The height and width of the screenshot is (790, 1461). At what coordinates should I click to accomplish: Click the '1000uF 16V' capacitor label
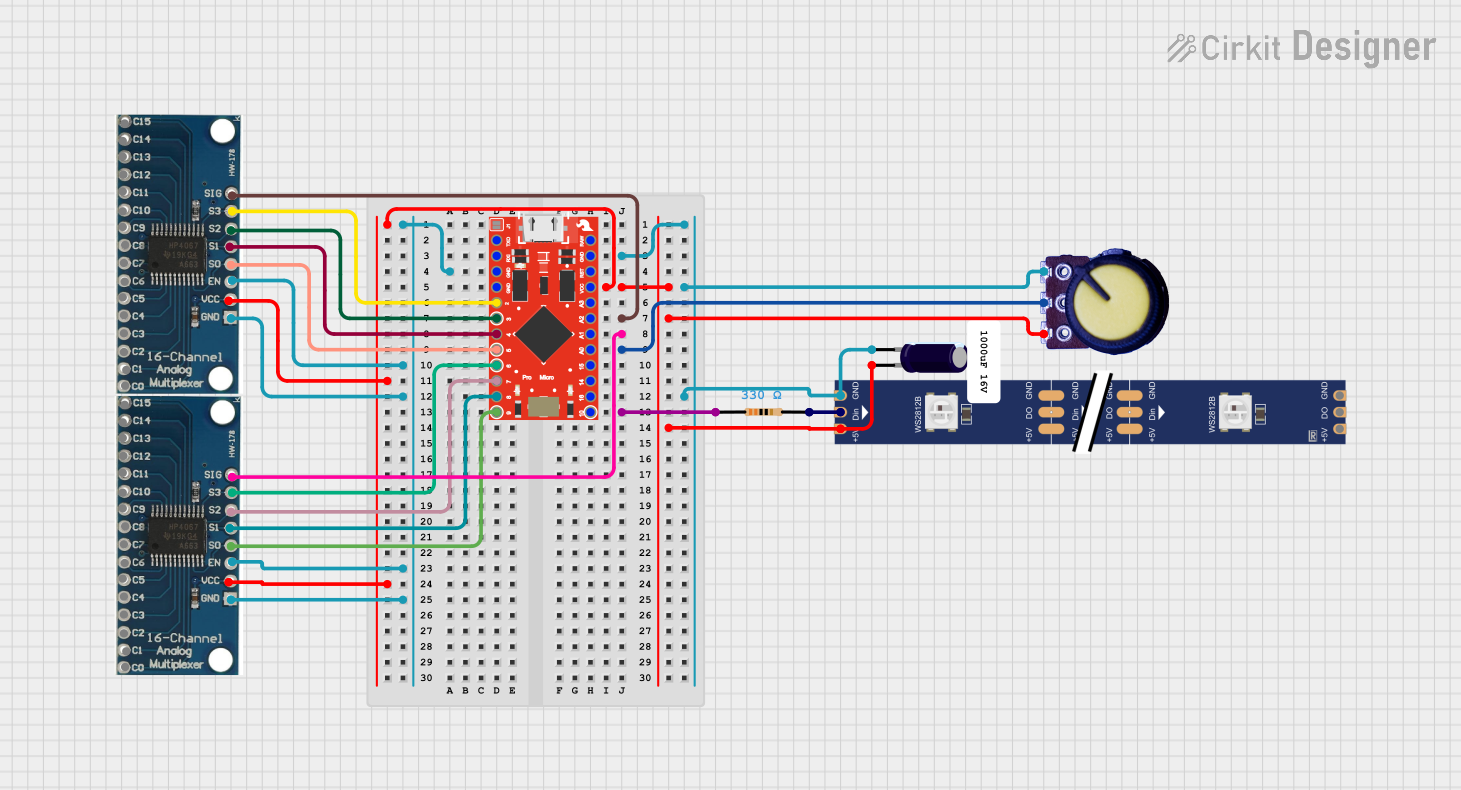click(x=983, y=362)
